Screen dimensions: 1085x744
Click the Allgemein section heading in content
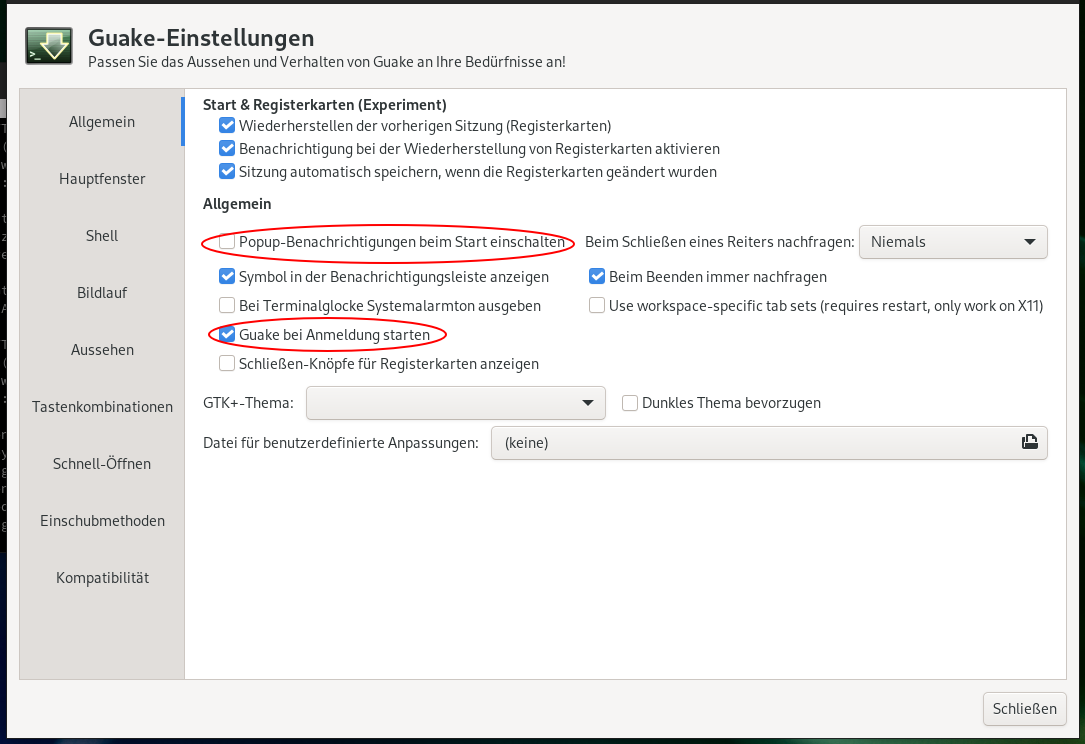237,204
